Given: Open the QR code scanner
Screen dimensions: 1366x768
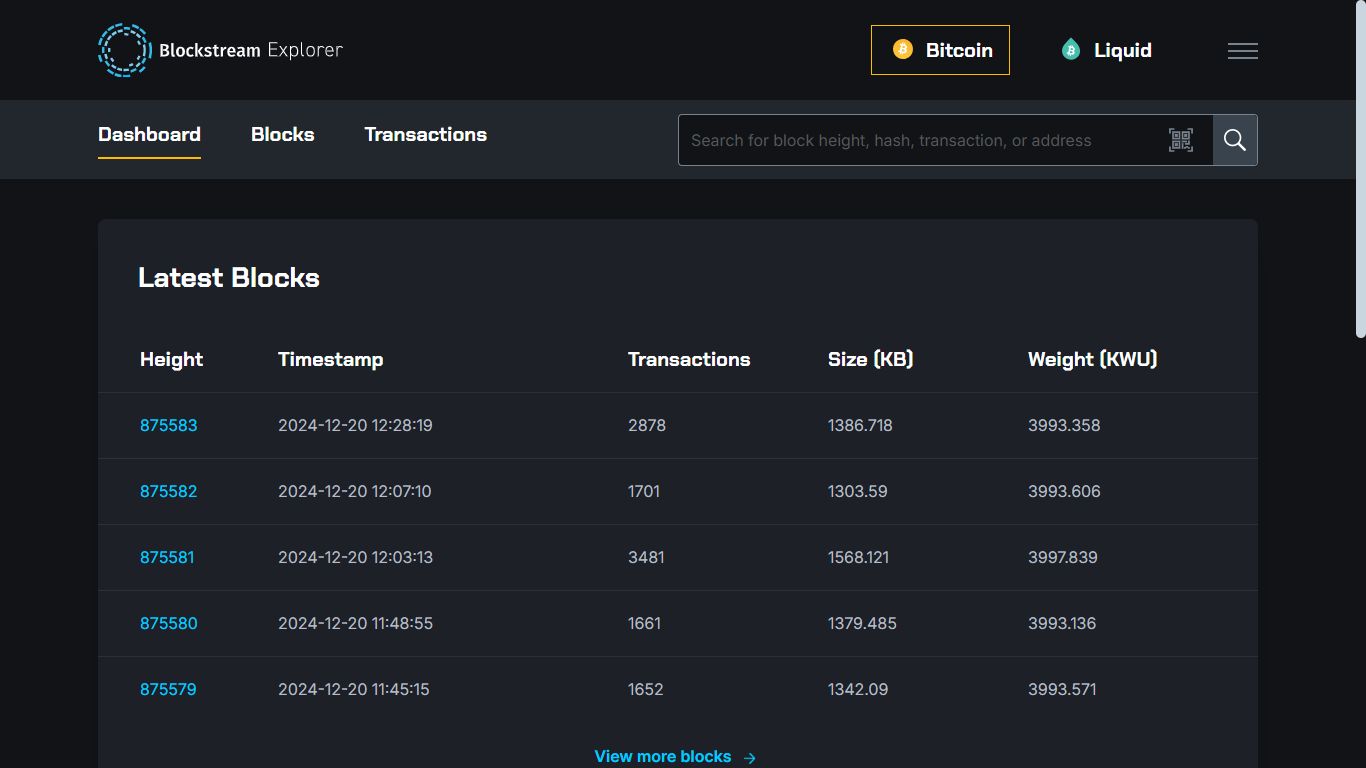Looking at the screenshot, I should tap(1180, 140).
